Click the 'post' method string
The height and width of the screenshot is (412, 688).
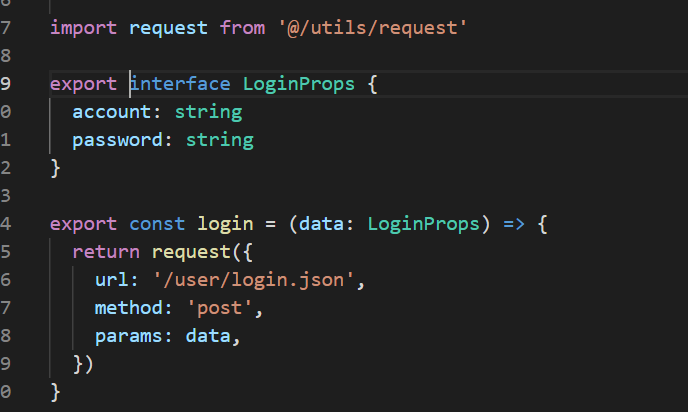click(x=219, y=308)
